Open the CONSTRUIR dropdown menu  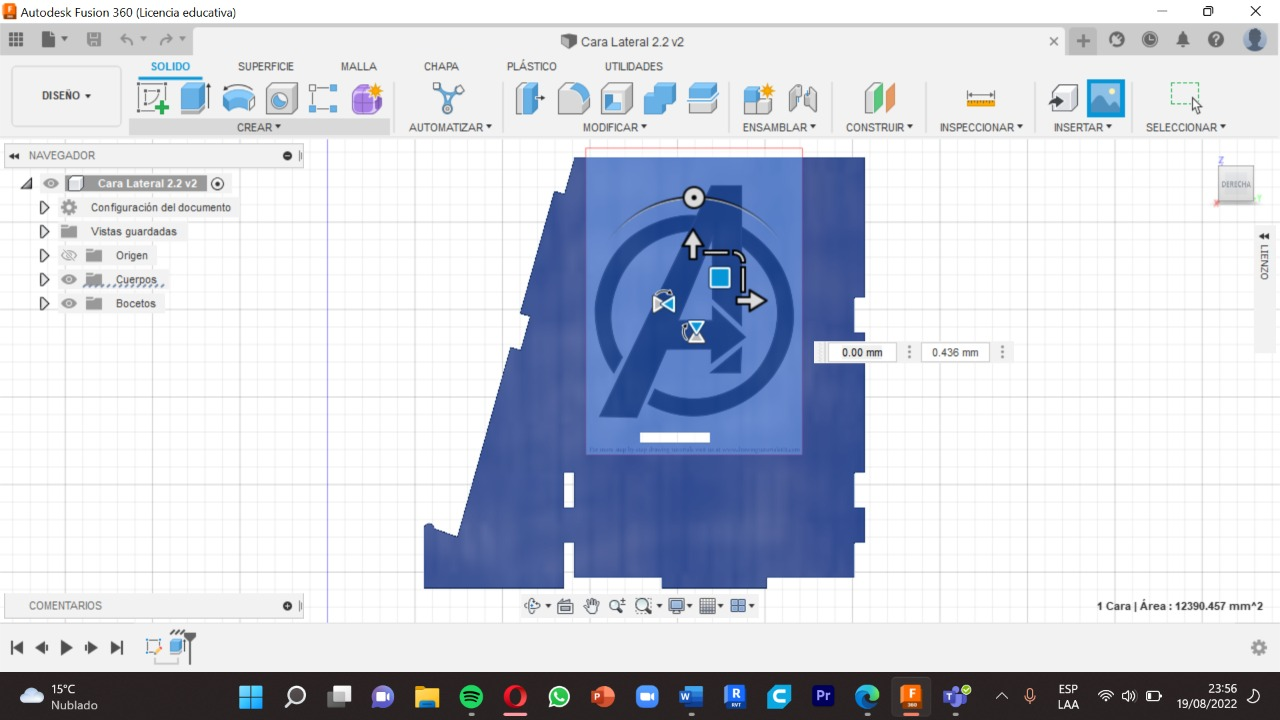pos(880,127)
